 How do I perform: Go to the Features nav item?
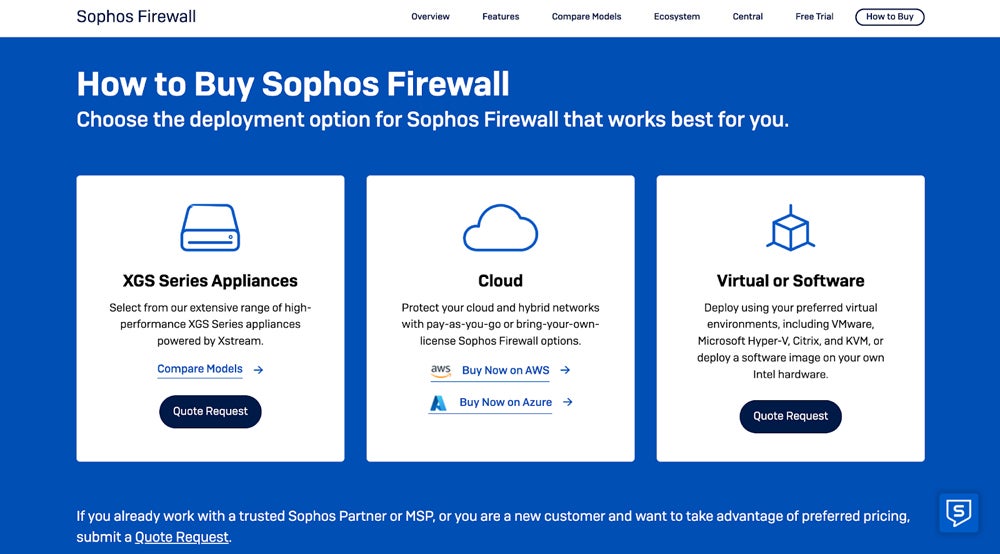[501, 17]
